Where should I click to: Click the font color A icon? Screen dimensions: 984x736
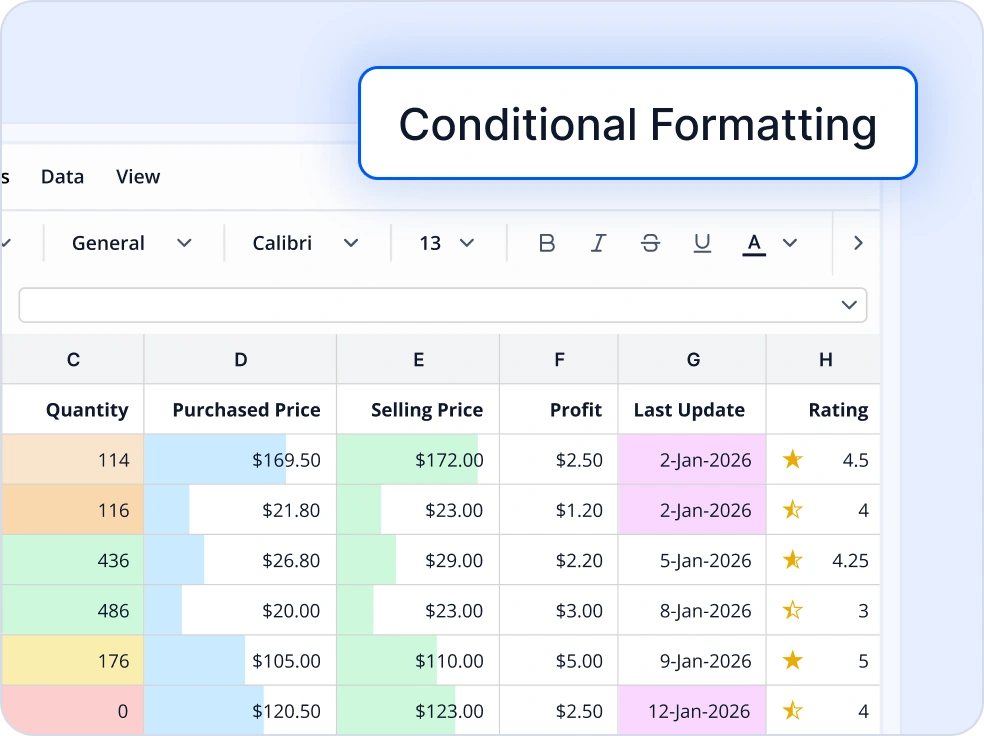tap(753, 242)
